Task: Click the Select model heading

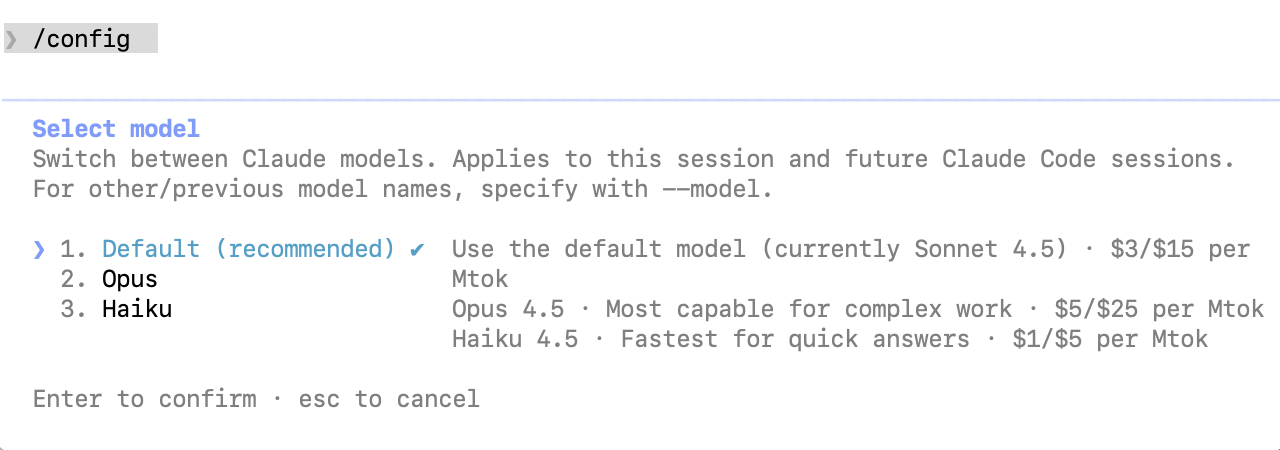Action: click(116, 129)
